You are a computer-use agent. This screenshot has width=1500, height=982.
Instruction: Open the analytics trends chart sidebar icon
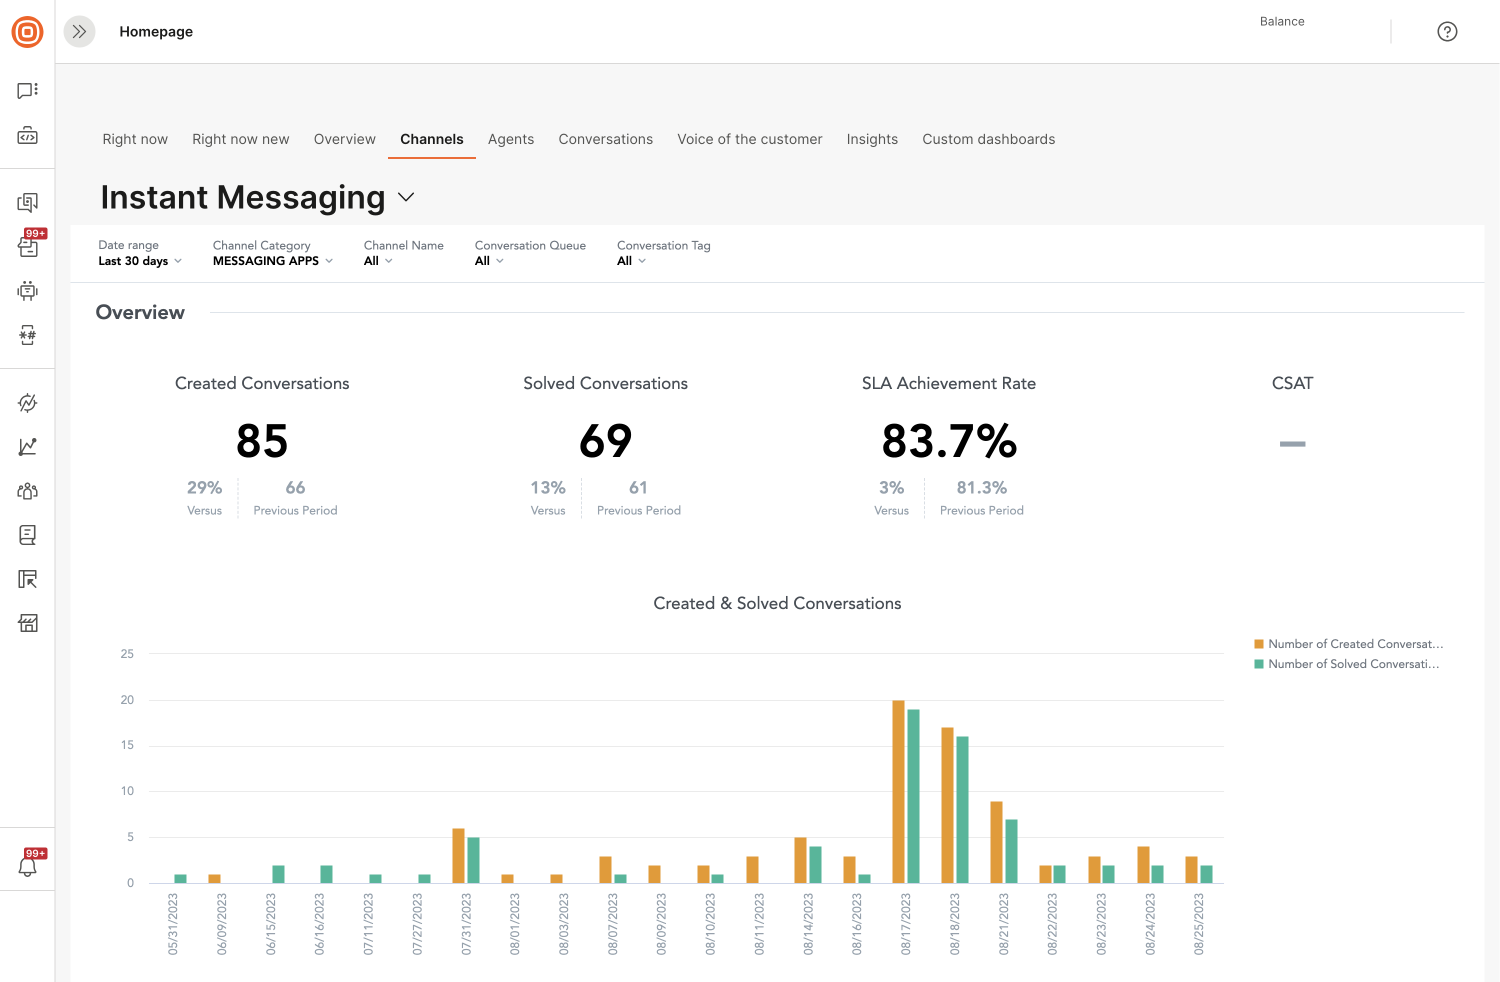(27, 447)
